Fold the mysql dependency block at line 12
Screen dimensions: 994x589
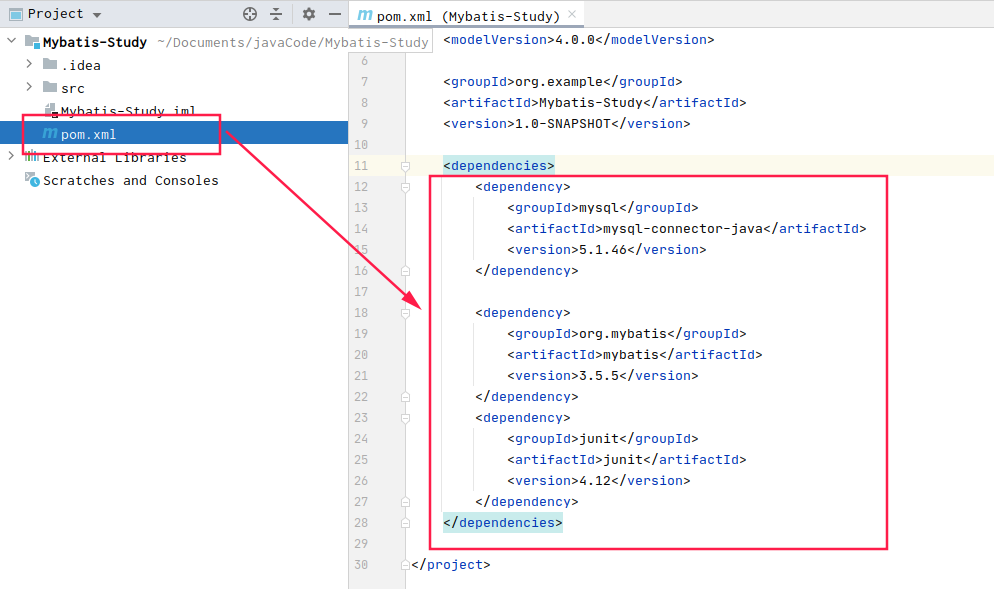coord(405,187)
